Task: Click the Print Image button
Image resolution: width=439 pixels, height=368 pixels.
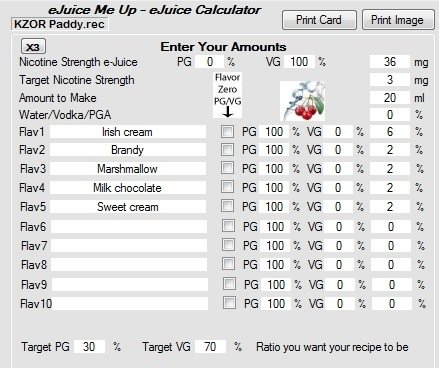Action: (x=398, y=20)
